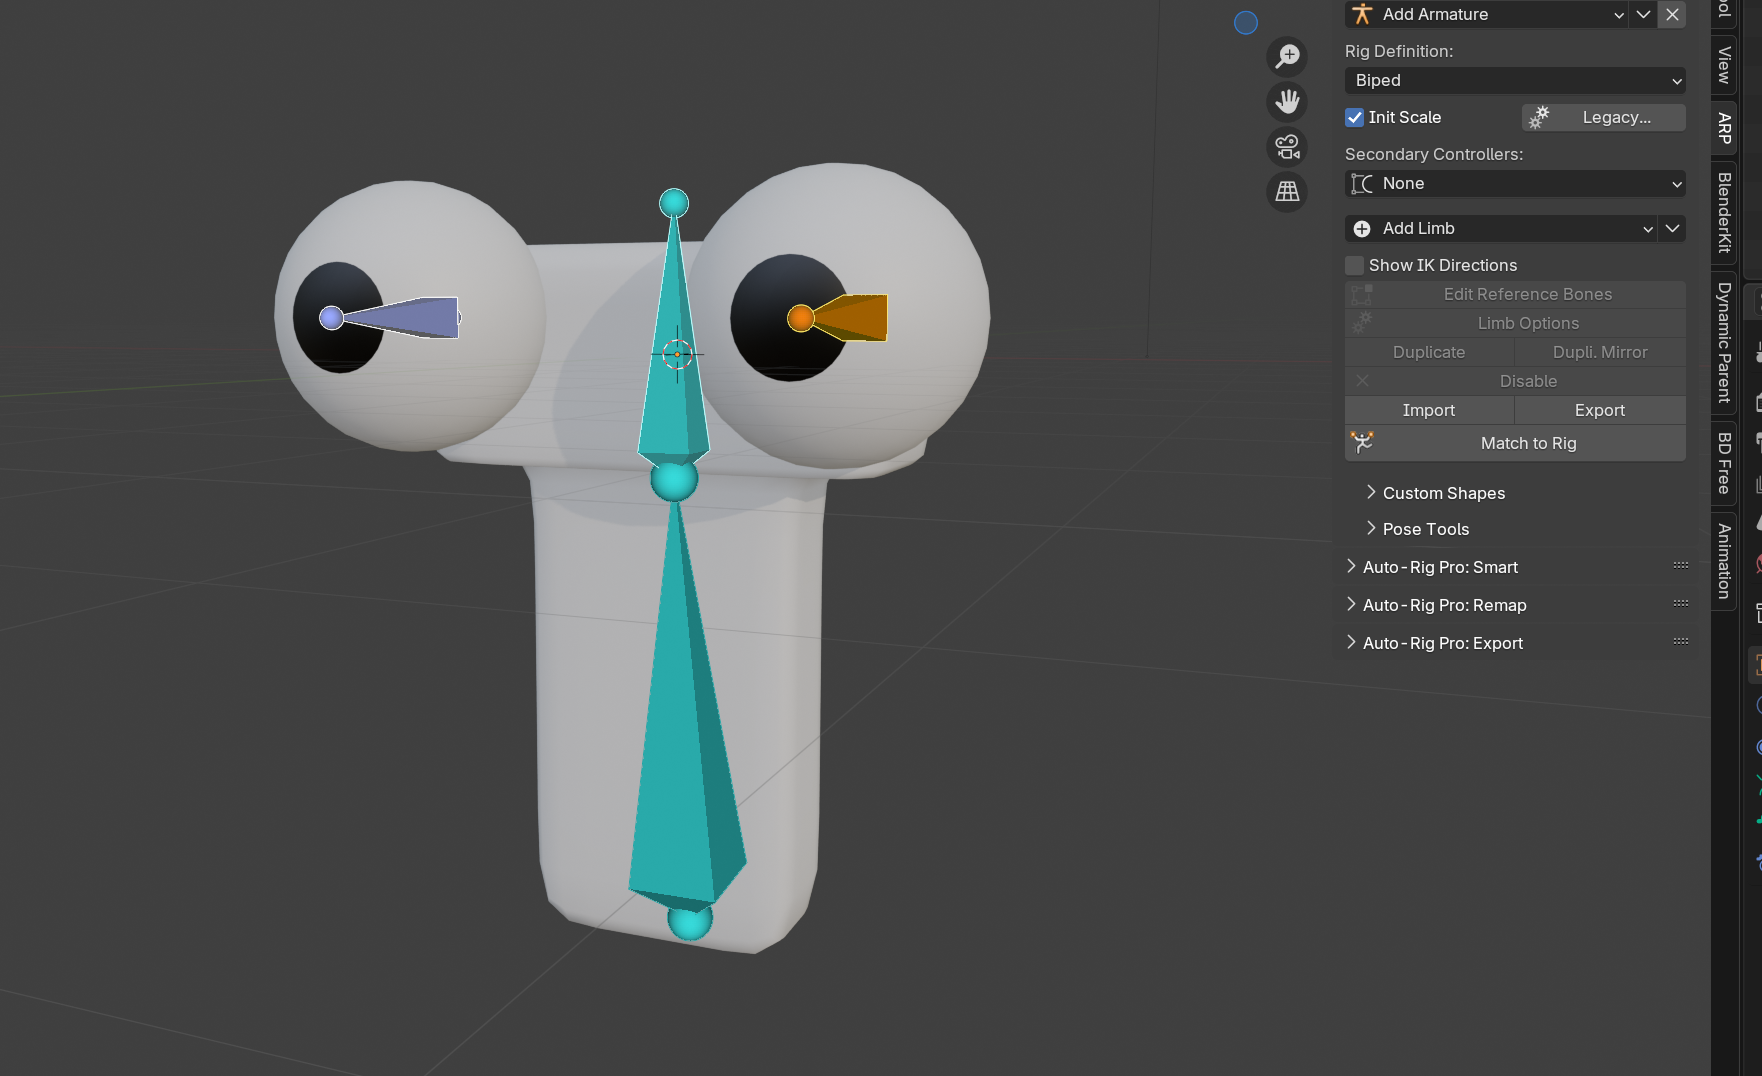1762x1076 pixels.
Task: Toggle the Init Scale checkbox
Action: 1355,117
